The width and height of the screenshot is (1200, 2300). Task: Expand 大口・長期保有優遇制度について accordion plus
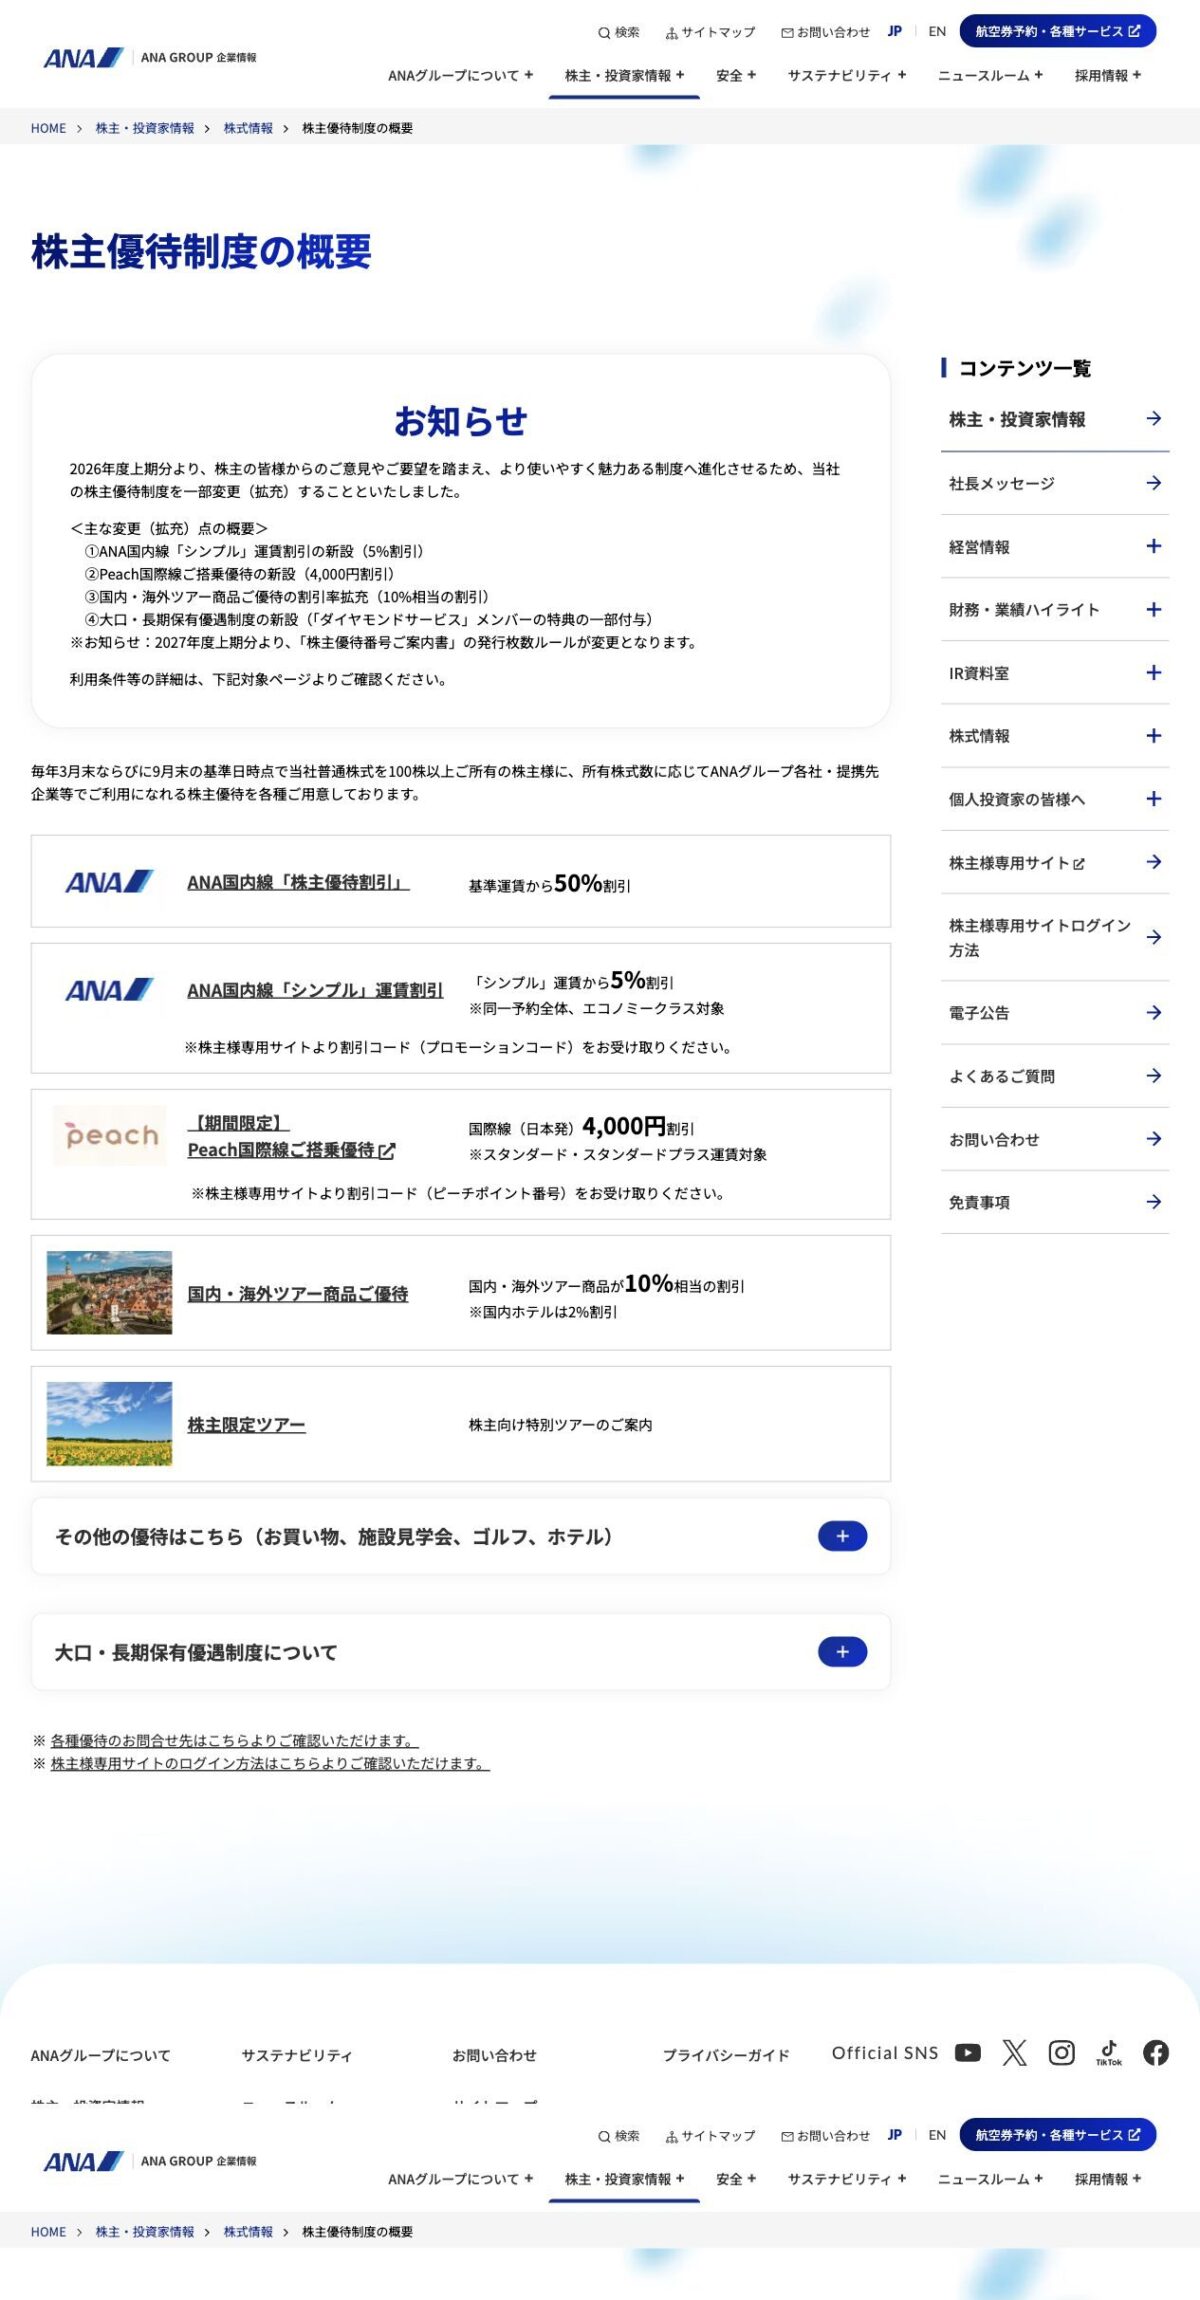842,1652
